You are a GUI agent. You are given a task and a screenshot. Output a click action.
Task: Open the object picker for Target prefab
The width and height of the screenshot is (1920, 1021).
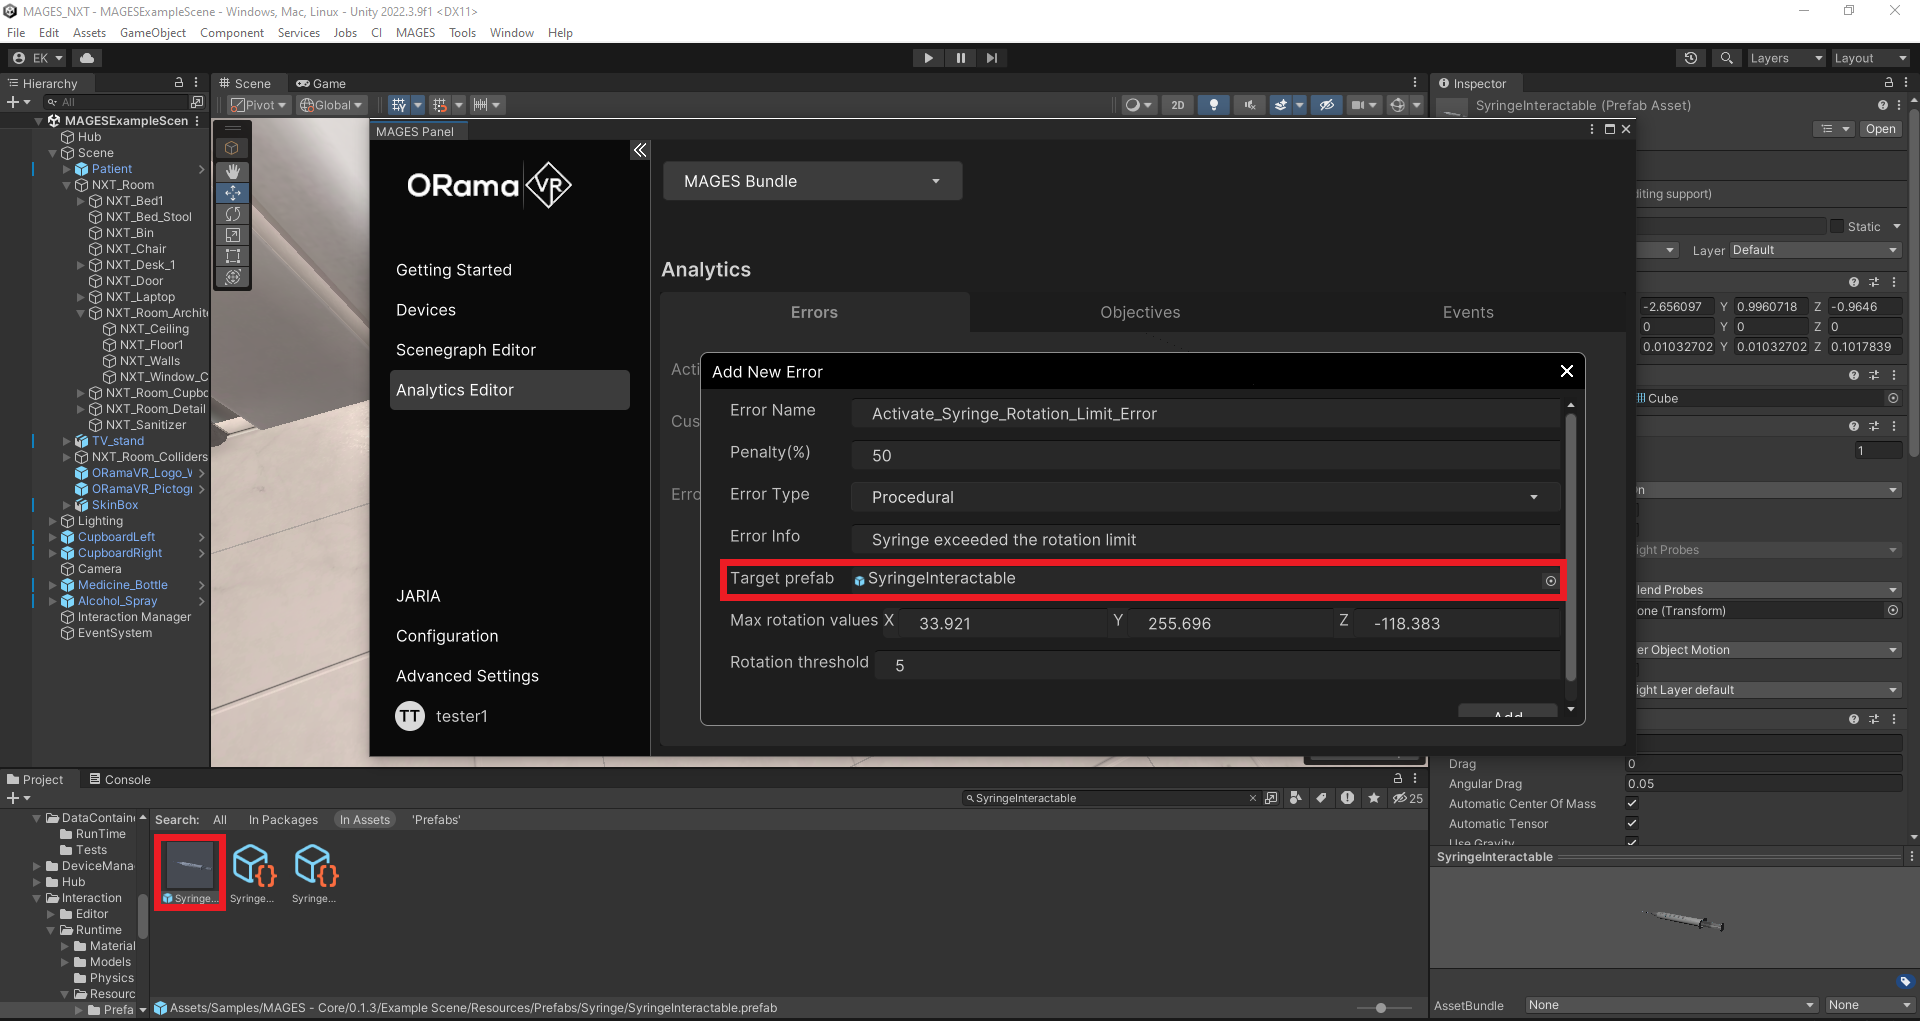[1550, 581]
